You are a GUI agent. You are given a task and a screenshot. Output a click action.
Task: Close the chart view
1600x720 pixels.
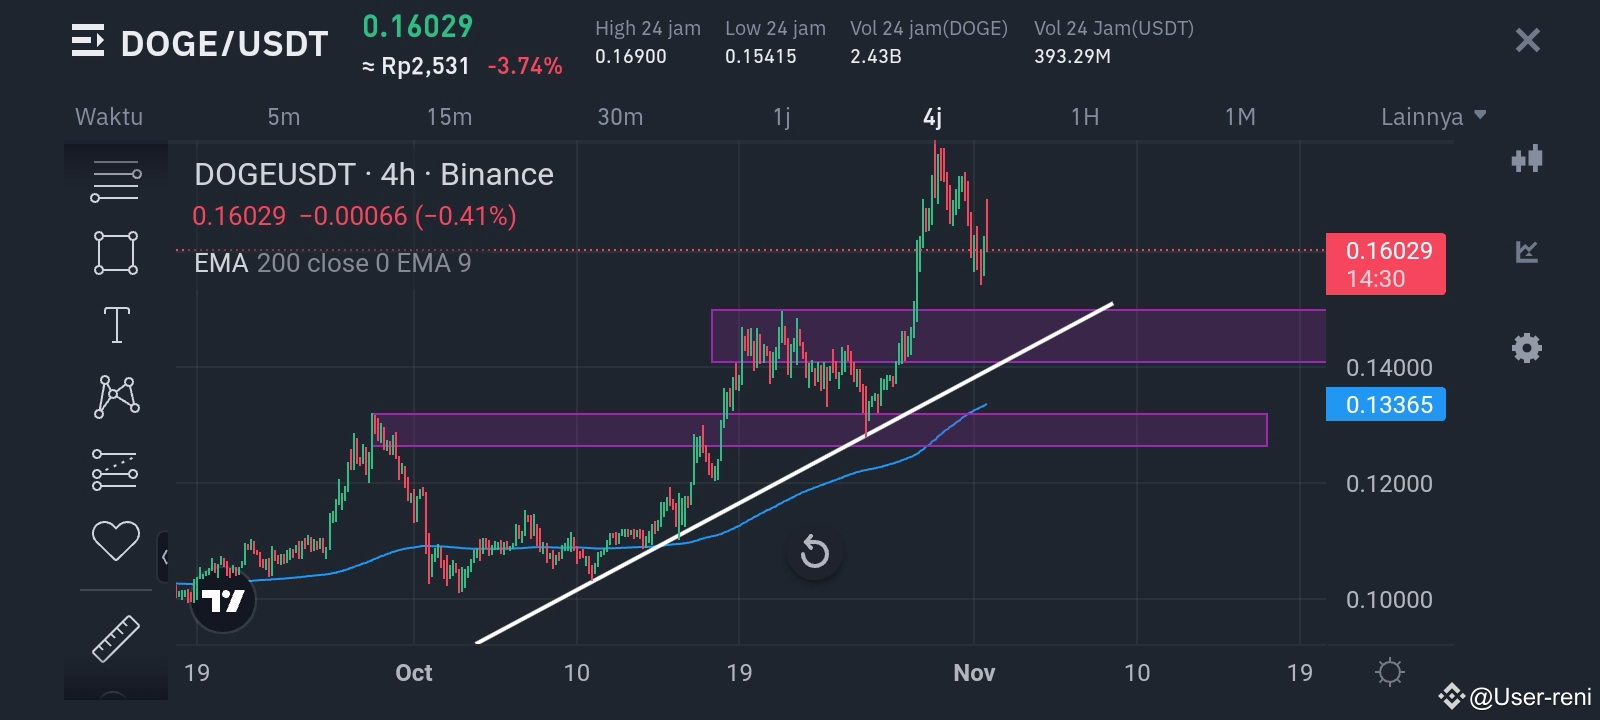[x=1527, y=40]
